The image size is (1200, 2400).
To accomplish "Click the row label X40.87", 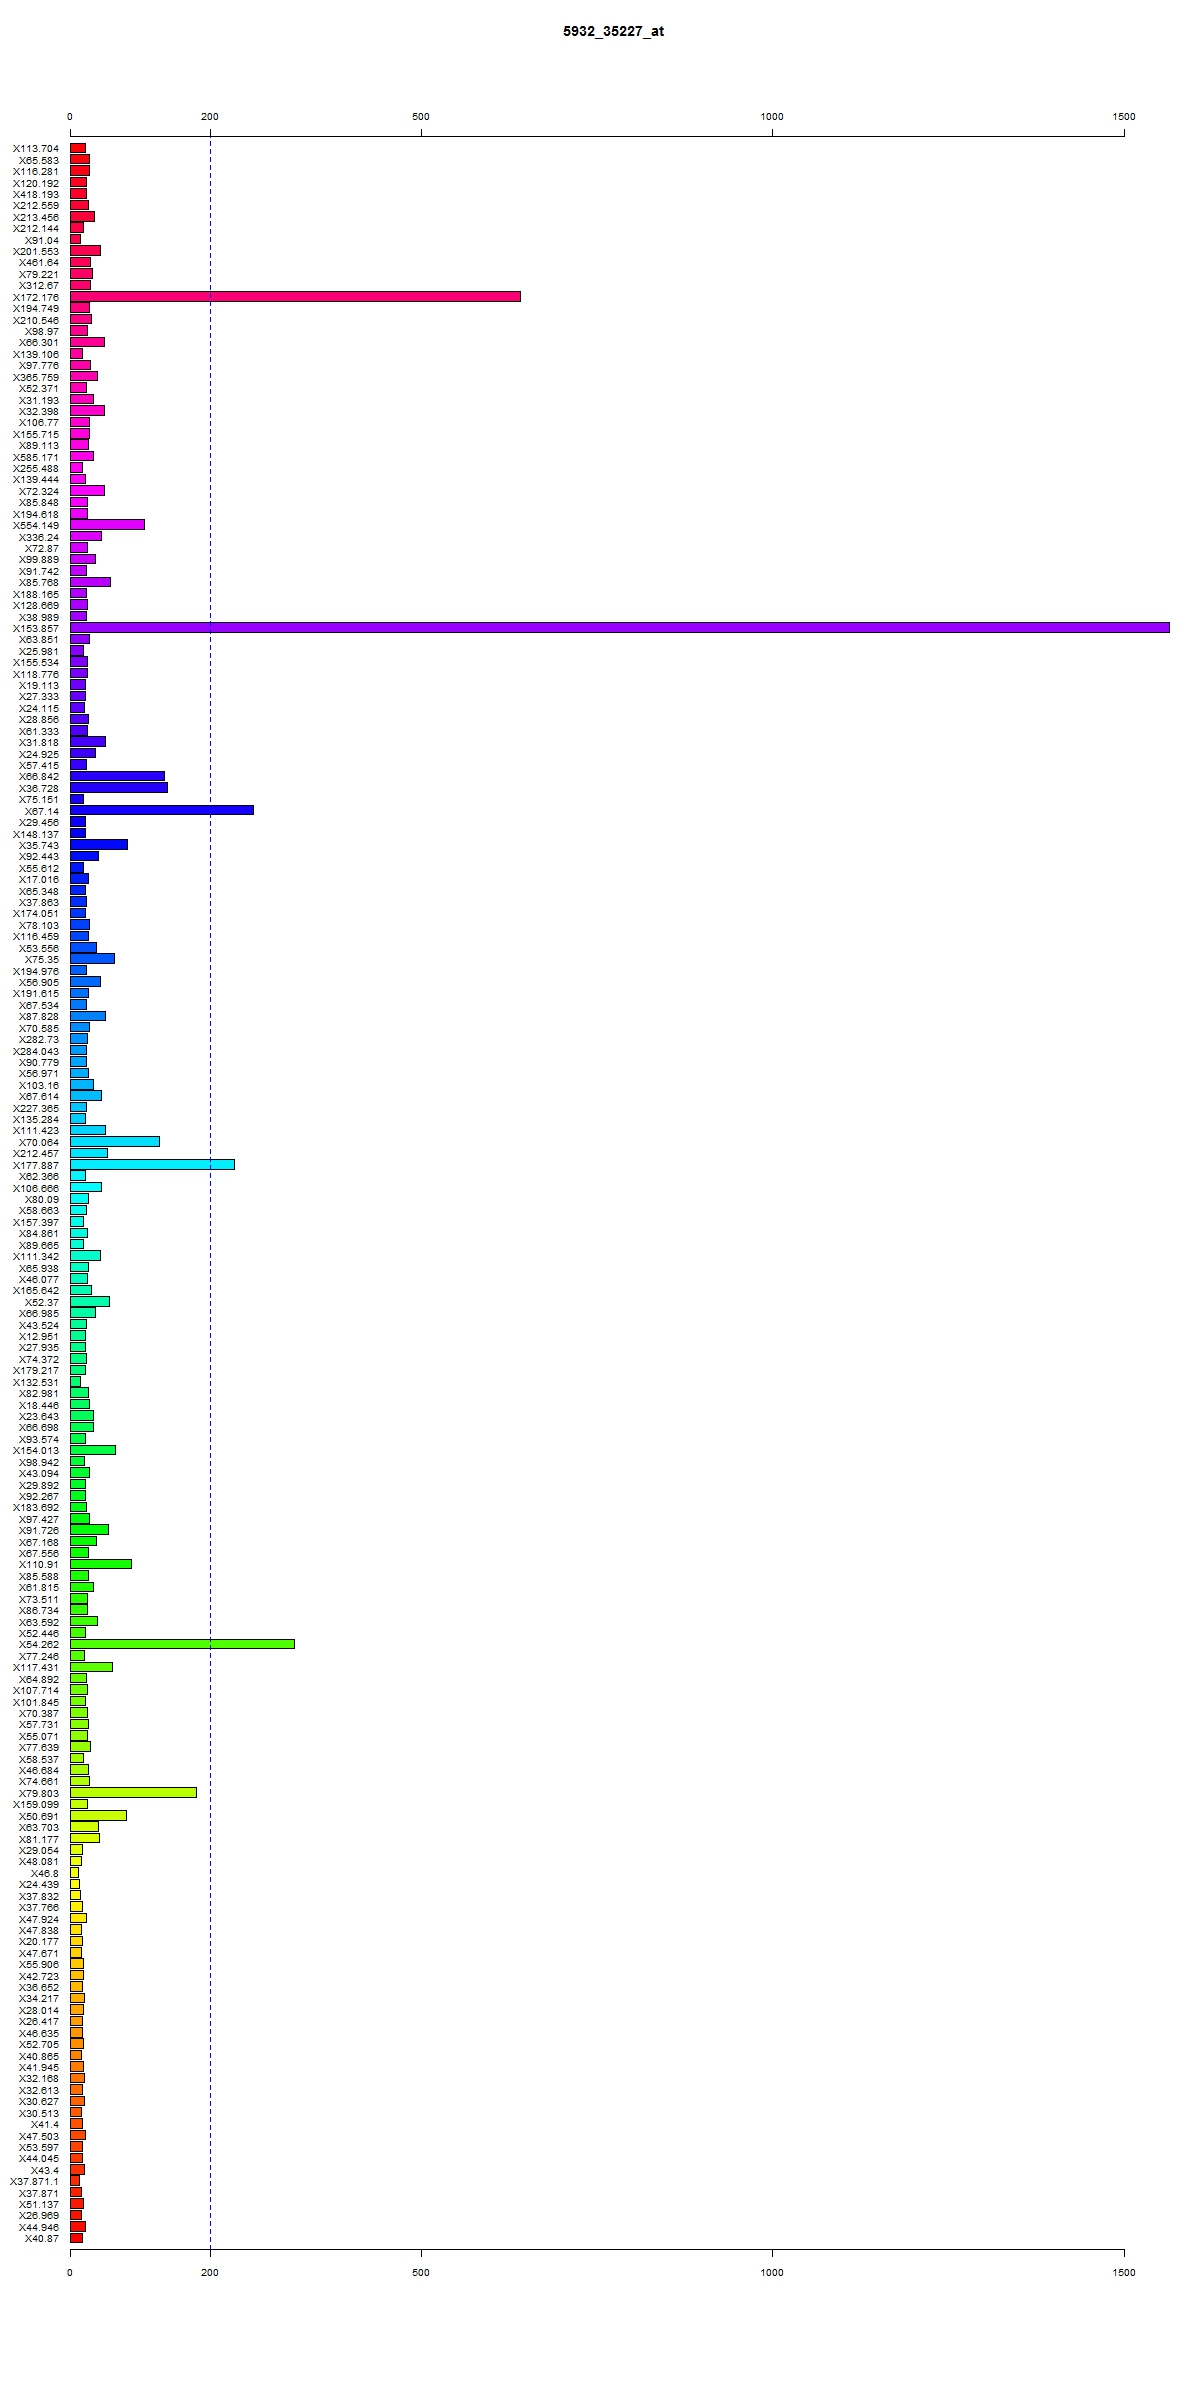I will point(42,2238).
